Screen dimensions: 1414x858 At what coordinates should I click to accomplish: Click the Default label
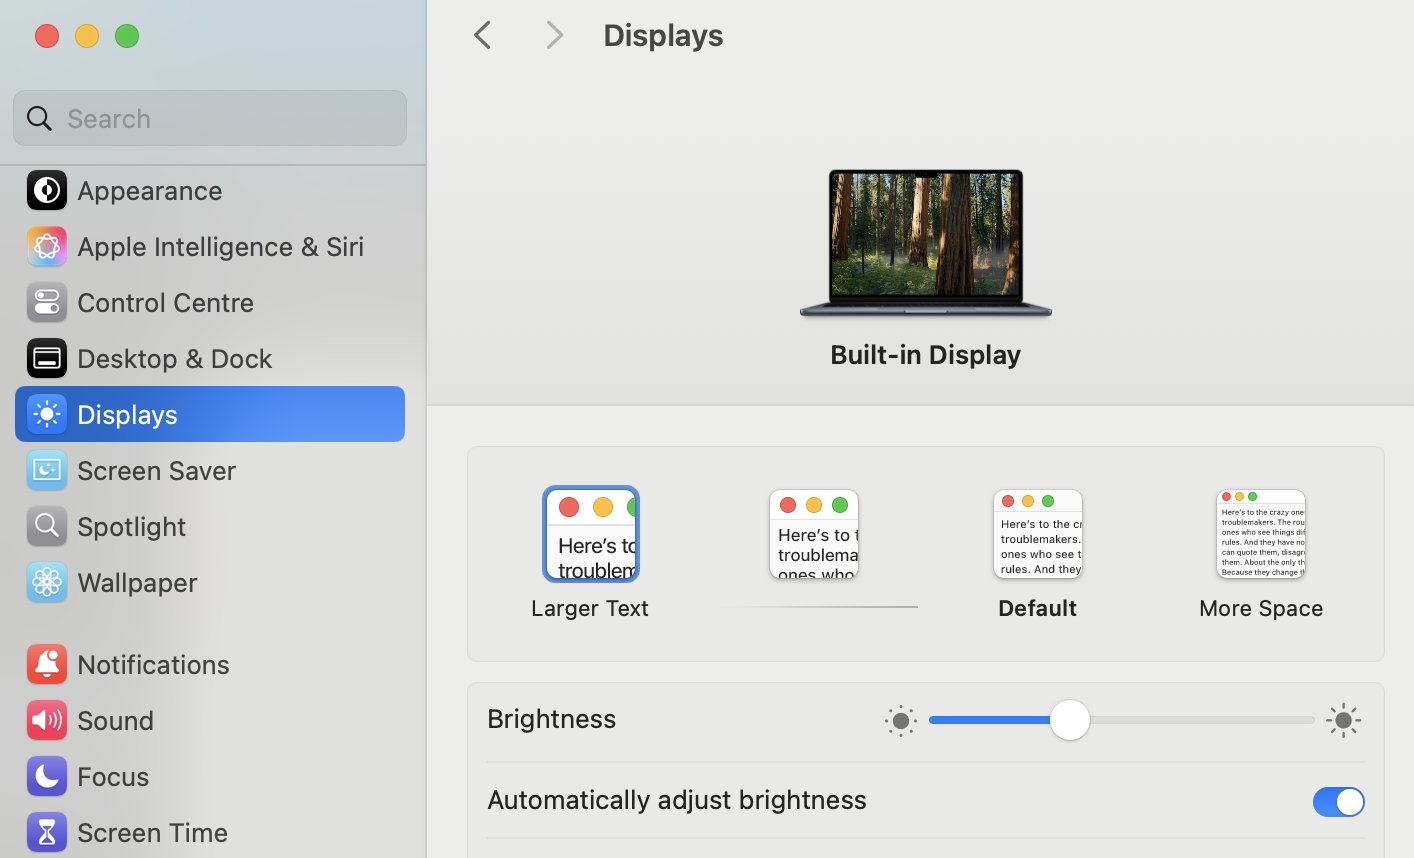(1037, 608)
